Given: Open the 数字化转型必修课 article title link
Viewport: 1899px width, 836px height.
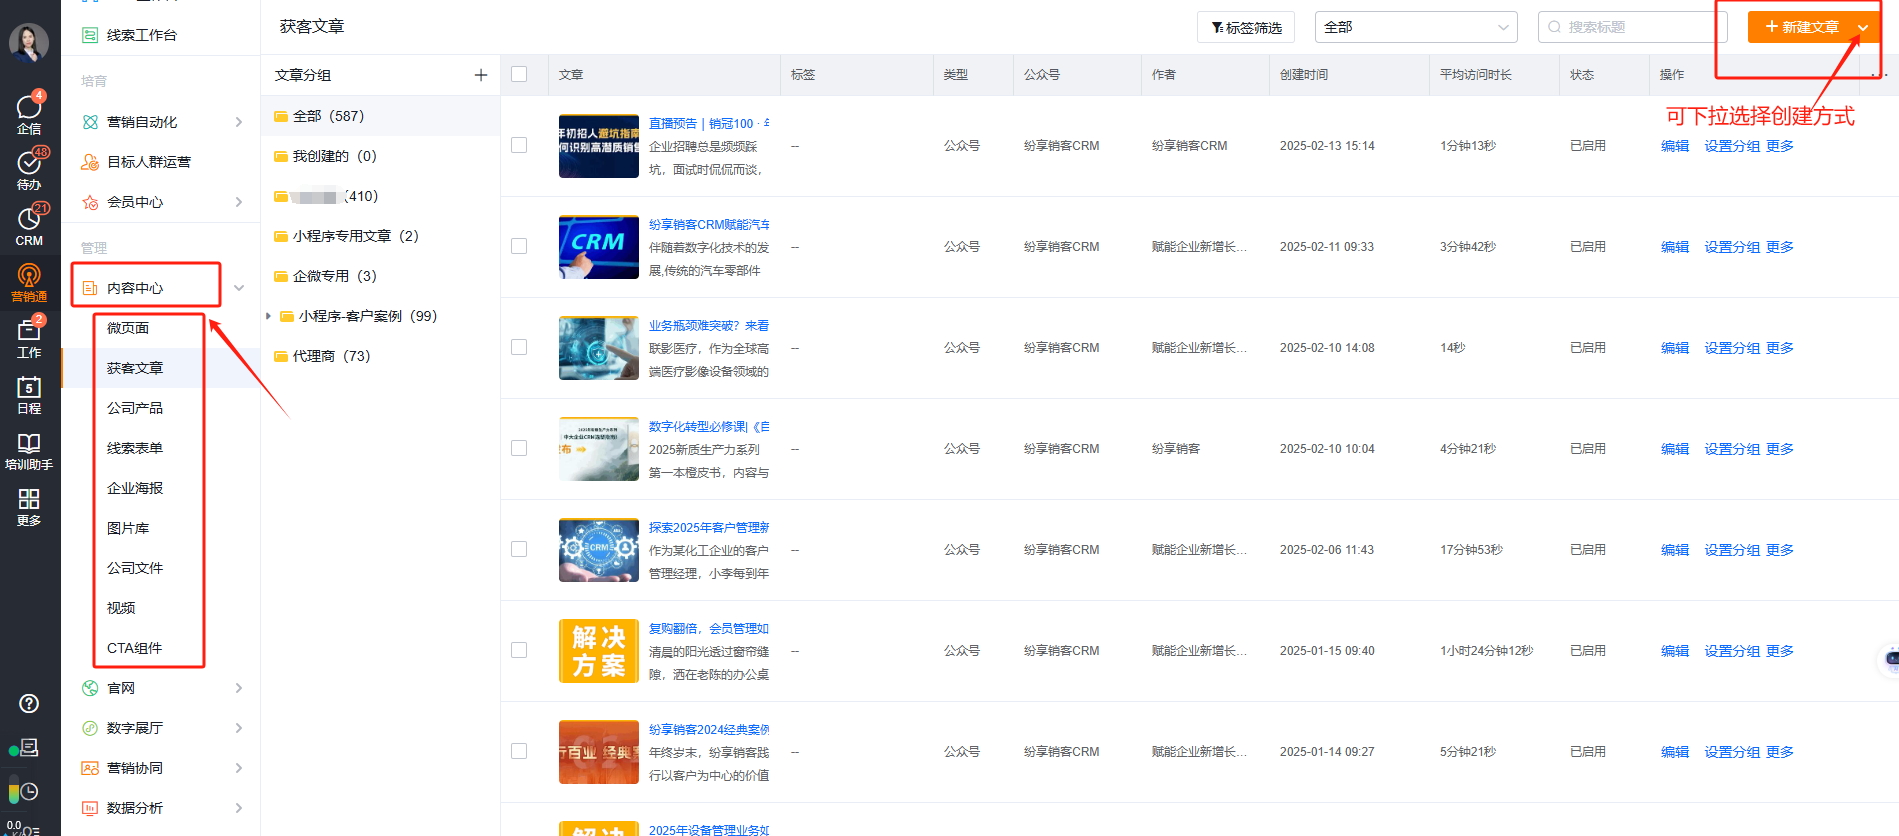Looking at the screenshot, I should [709, 427].
